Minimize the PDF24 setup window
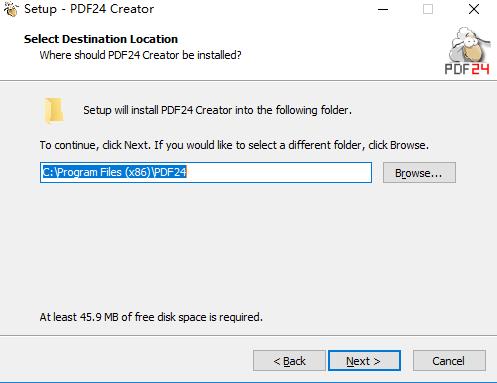The image size is (497, 383). (383, 9)
